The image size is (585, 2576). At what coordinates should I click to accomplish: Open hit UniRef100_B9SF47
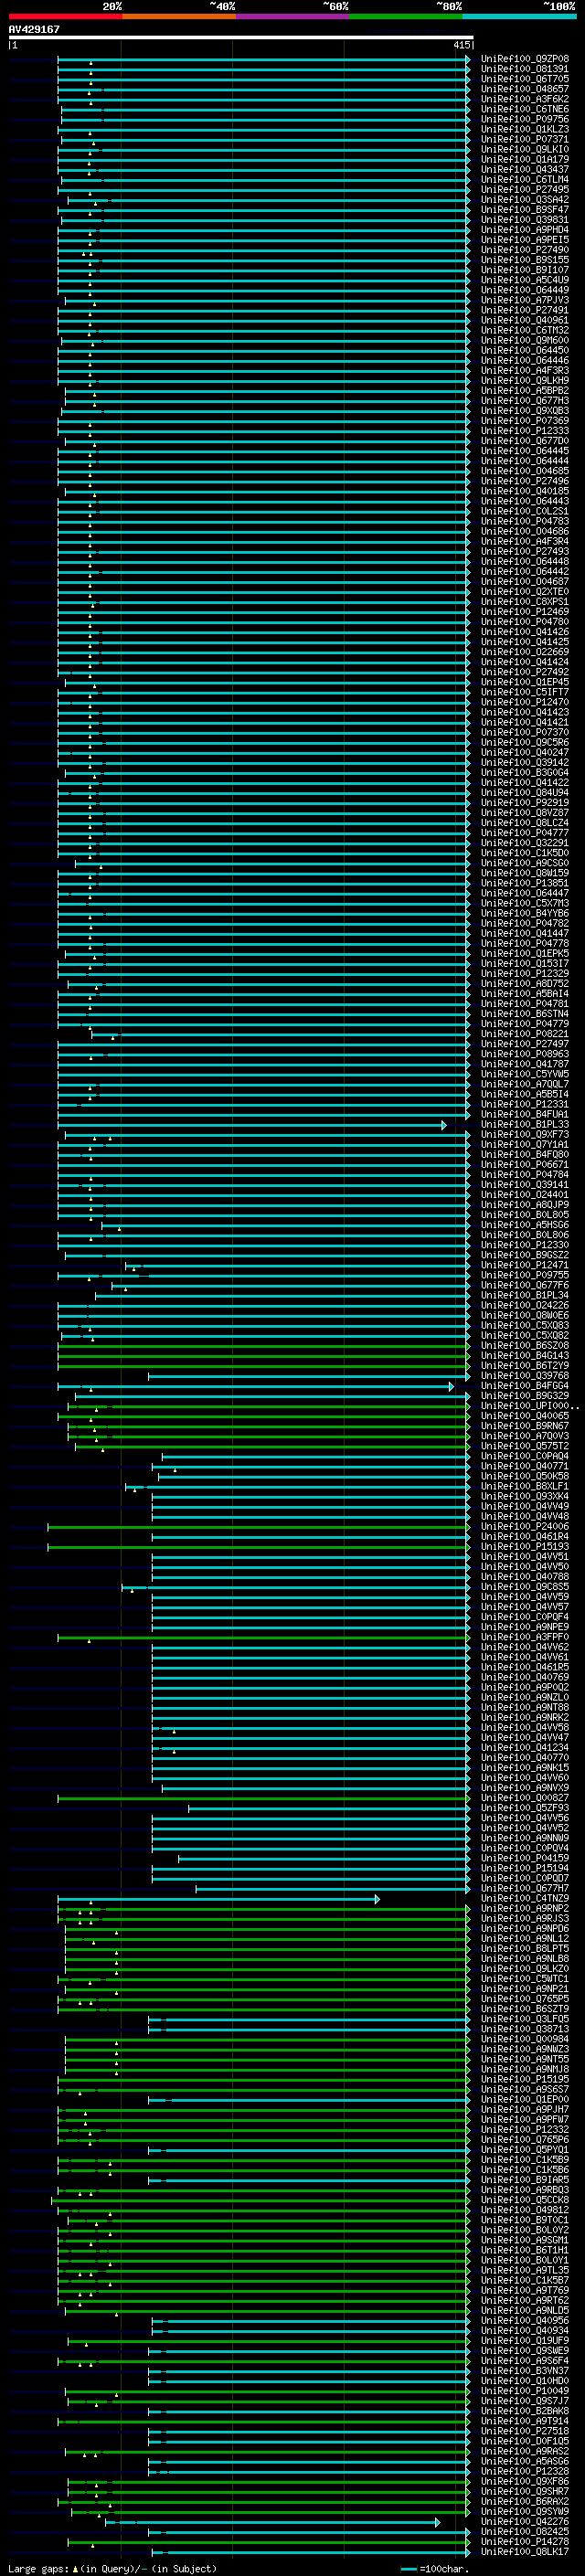click(x=524, y=210)
